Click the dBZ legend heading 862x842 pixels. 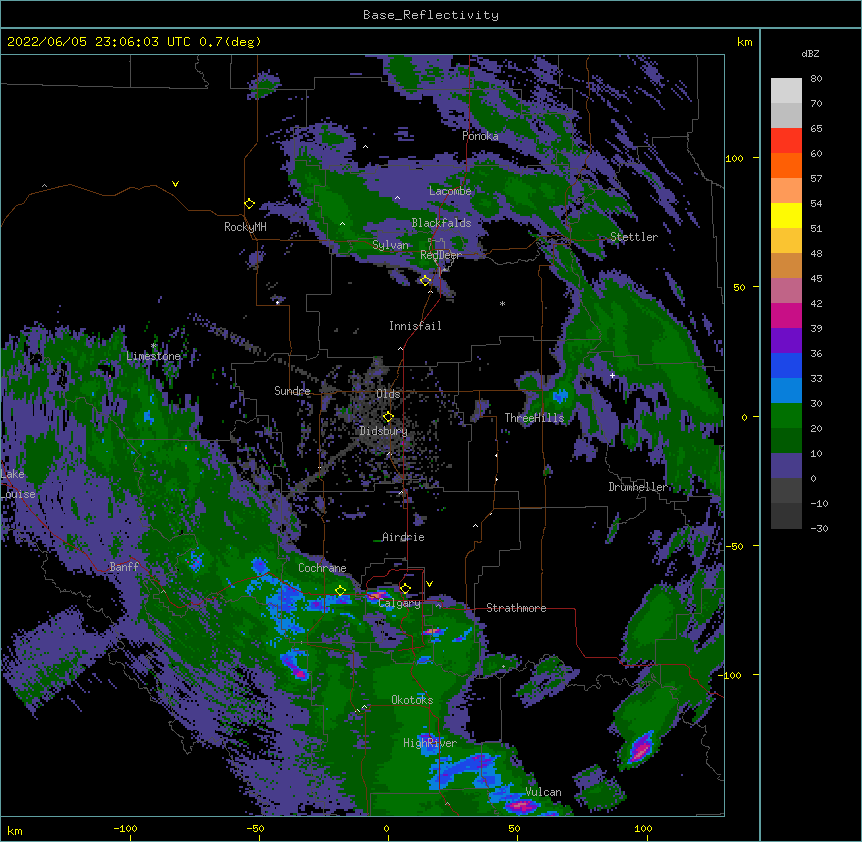(x=810, y=53)
